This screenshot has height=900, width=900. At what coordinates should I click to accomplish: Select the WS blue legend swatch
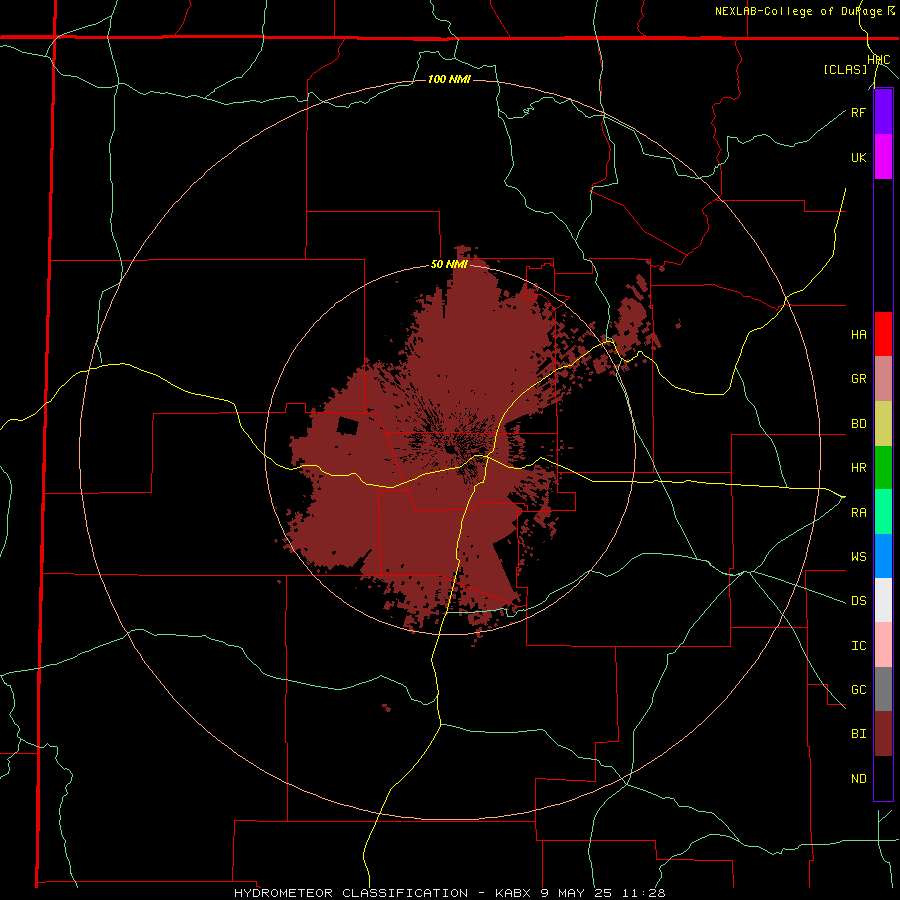(x=883, y=556)
